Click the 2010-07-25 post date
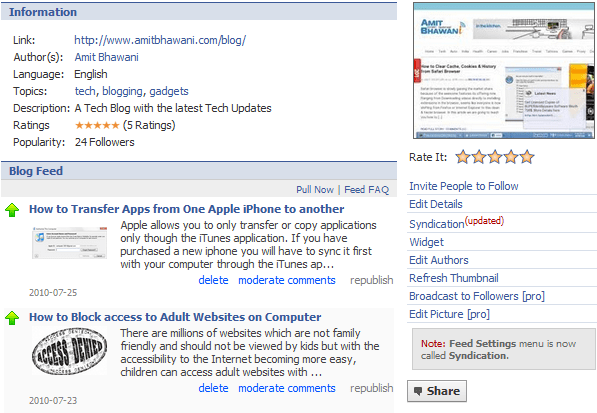Screen dimensions: 597x413 pos(53,293)
